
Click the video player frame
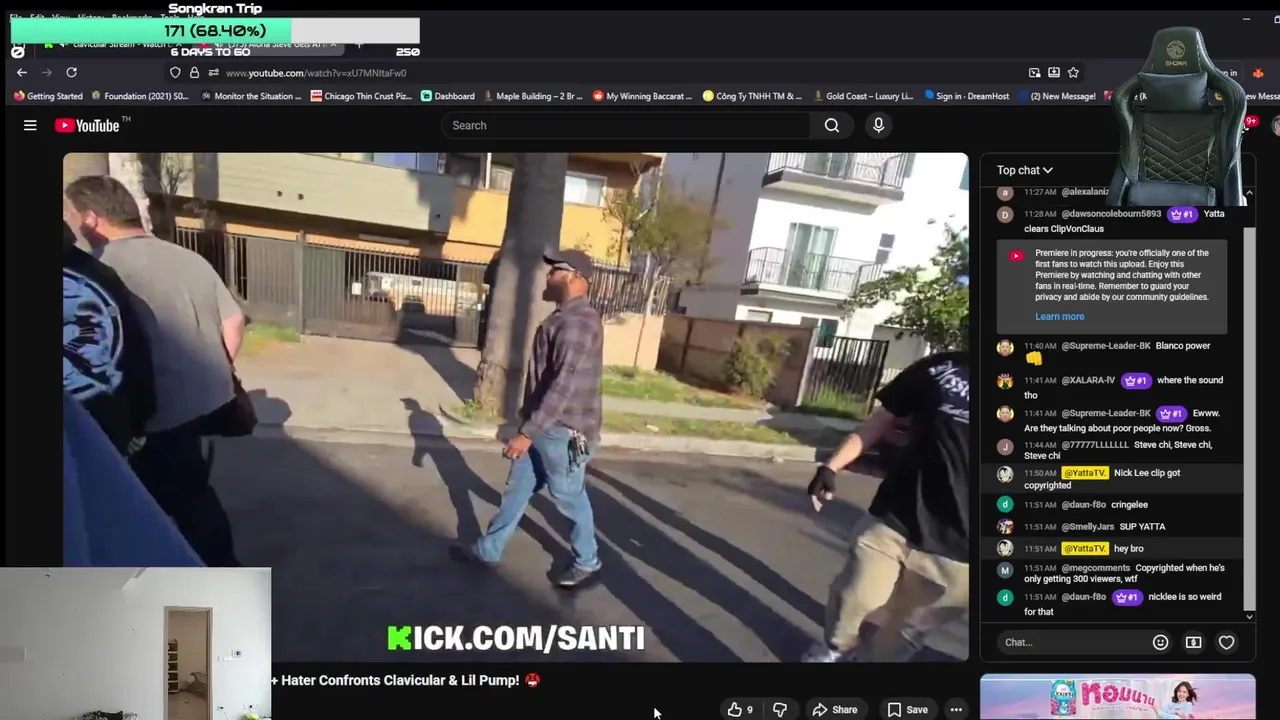click(515, 407)
